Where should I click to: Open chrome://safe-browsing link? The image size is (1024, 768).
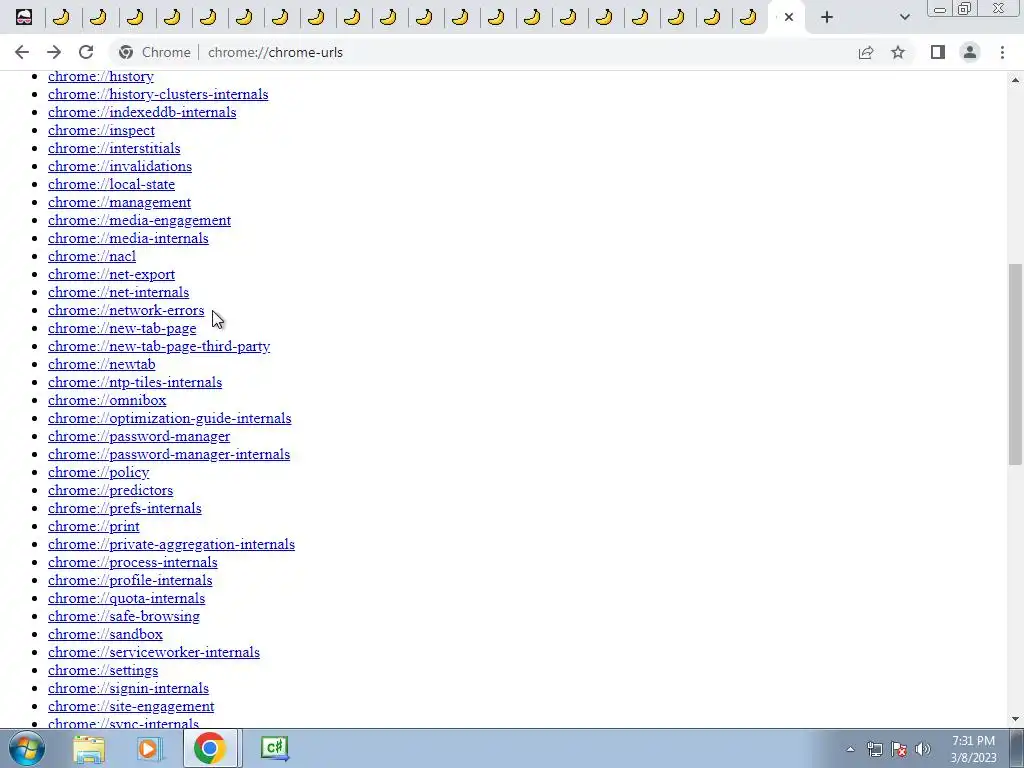click(123, 616)
